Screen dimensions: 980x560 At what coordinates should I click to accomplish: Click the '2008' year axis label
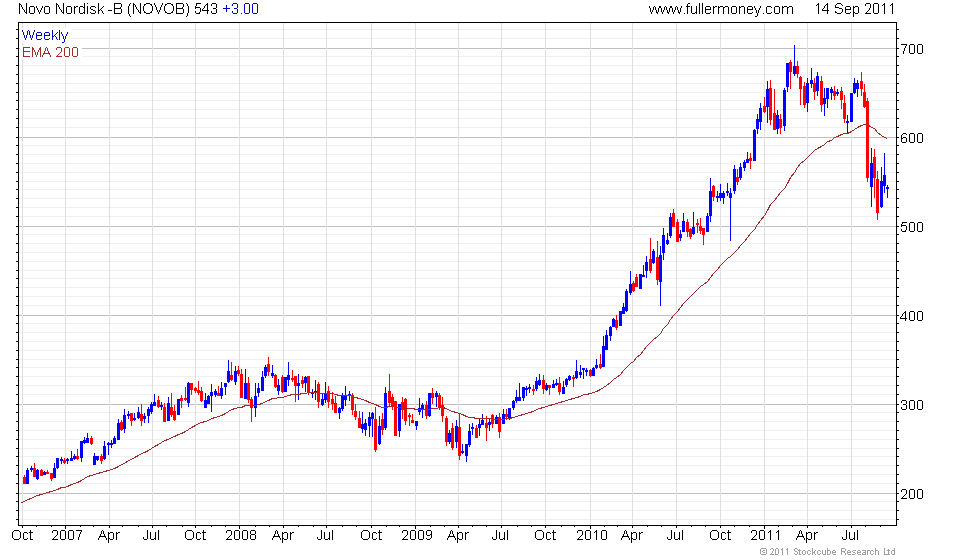pyautogui.click(x=241, y=536)
